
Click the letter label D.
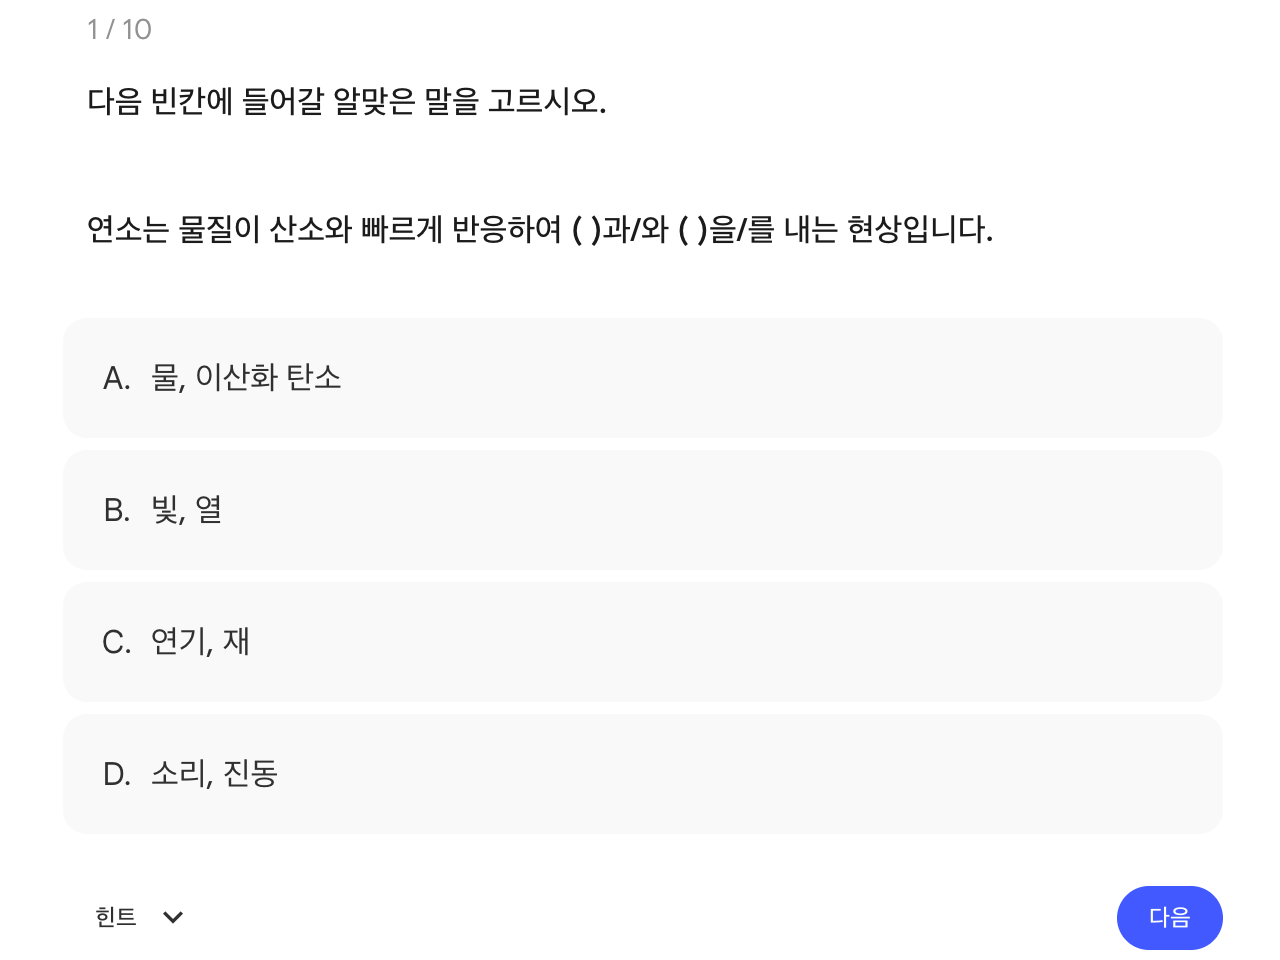pos(116,775)
